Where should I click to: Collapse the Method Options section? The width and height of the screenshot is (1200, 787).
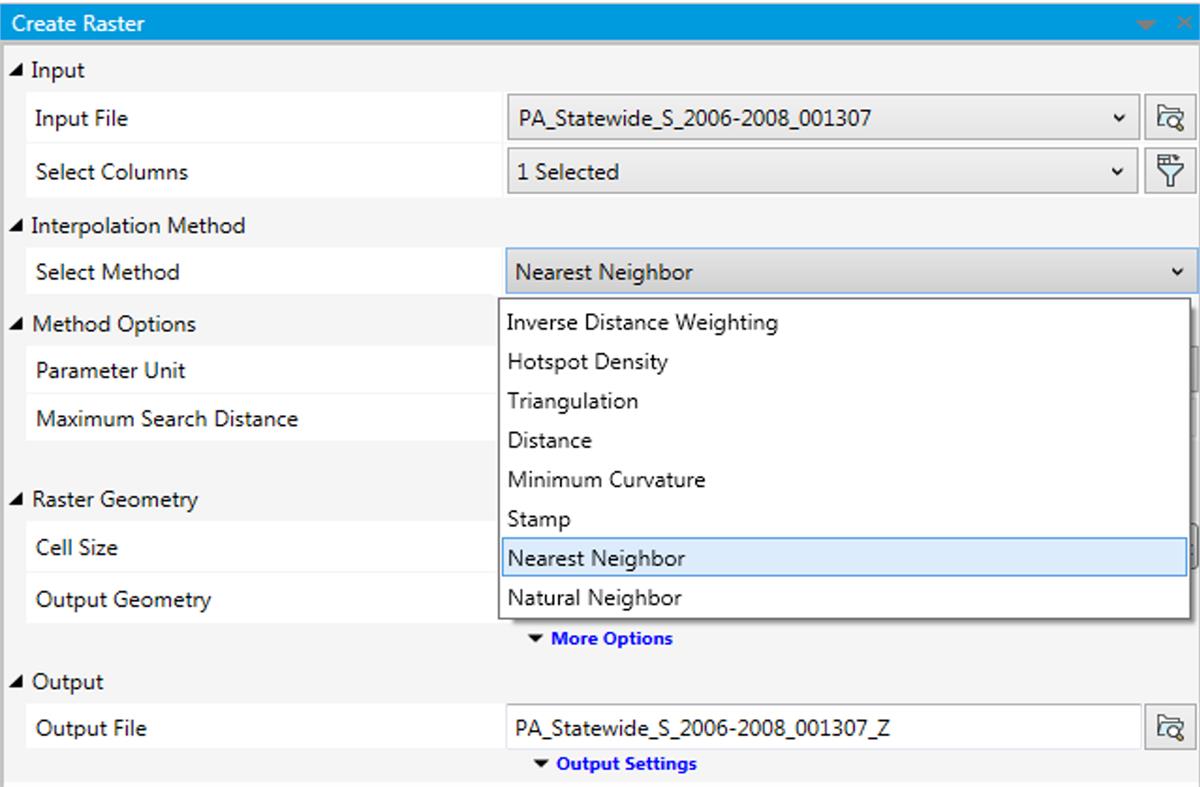click(17, 324)
